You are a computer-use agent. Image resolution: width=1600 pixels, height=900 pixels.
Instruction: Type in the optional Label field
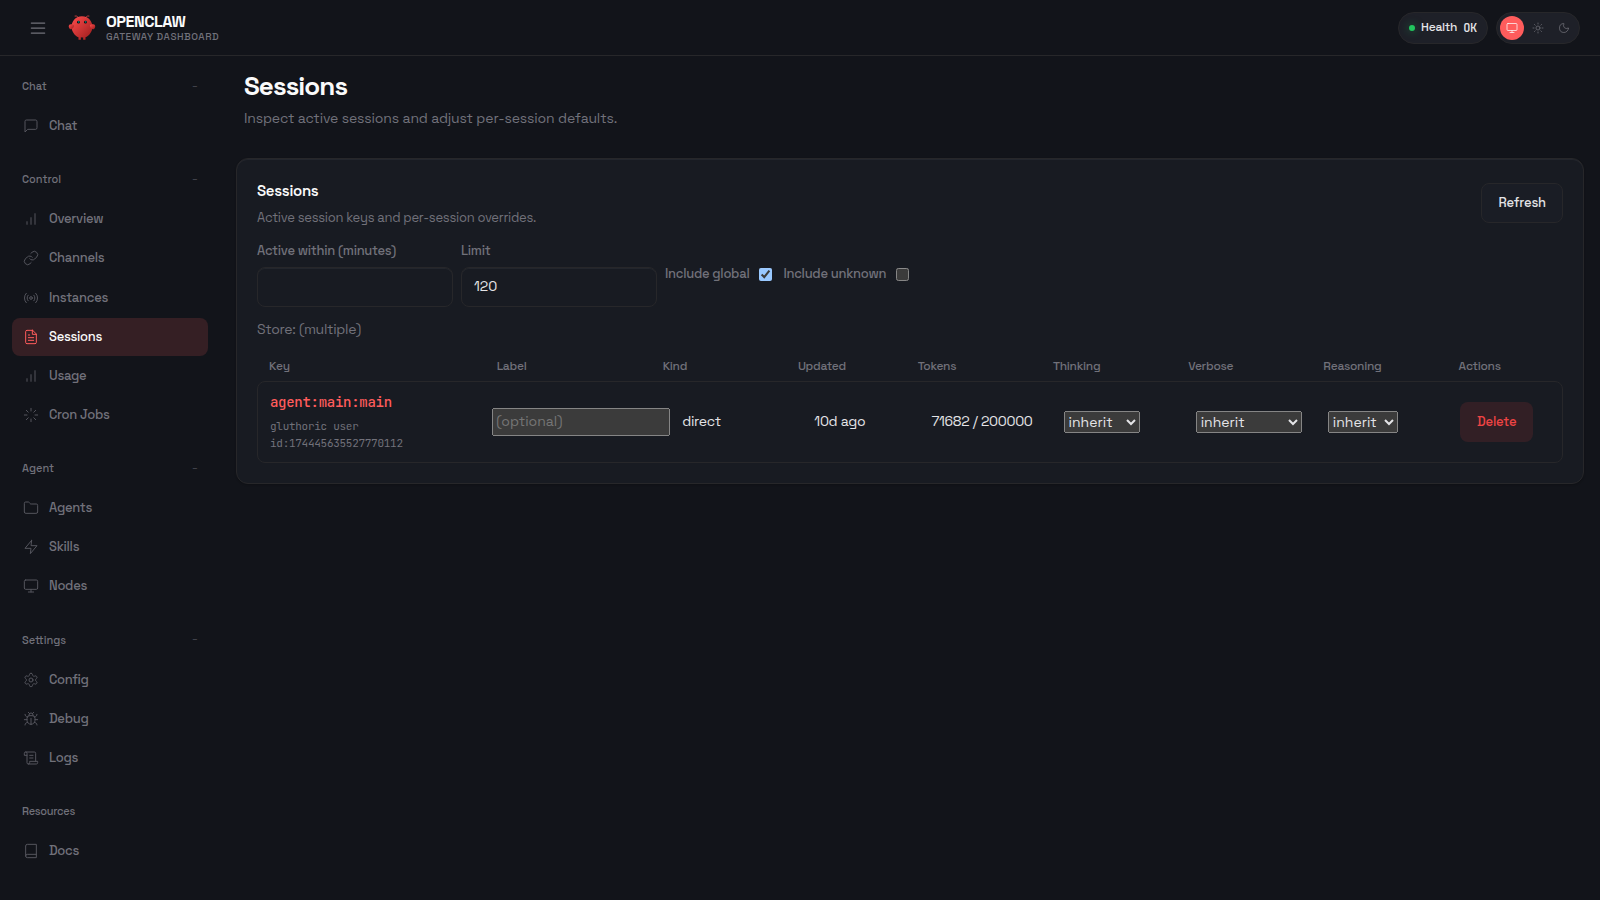(x=580, y=421)
